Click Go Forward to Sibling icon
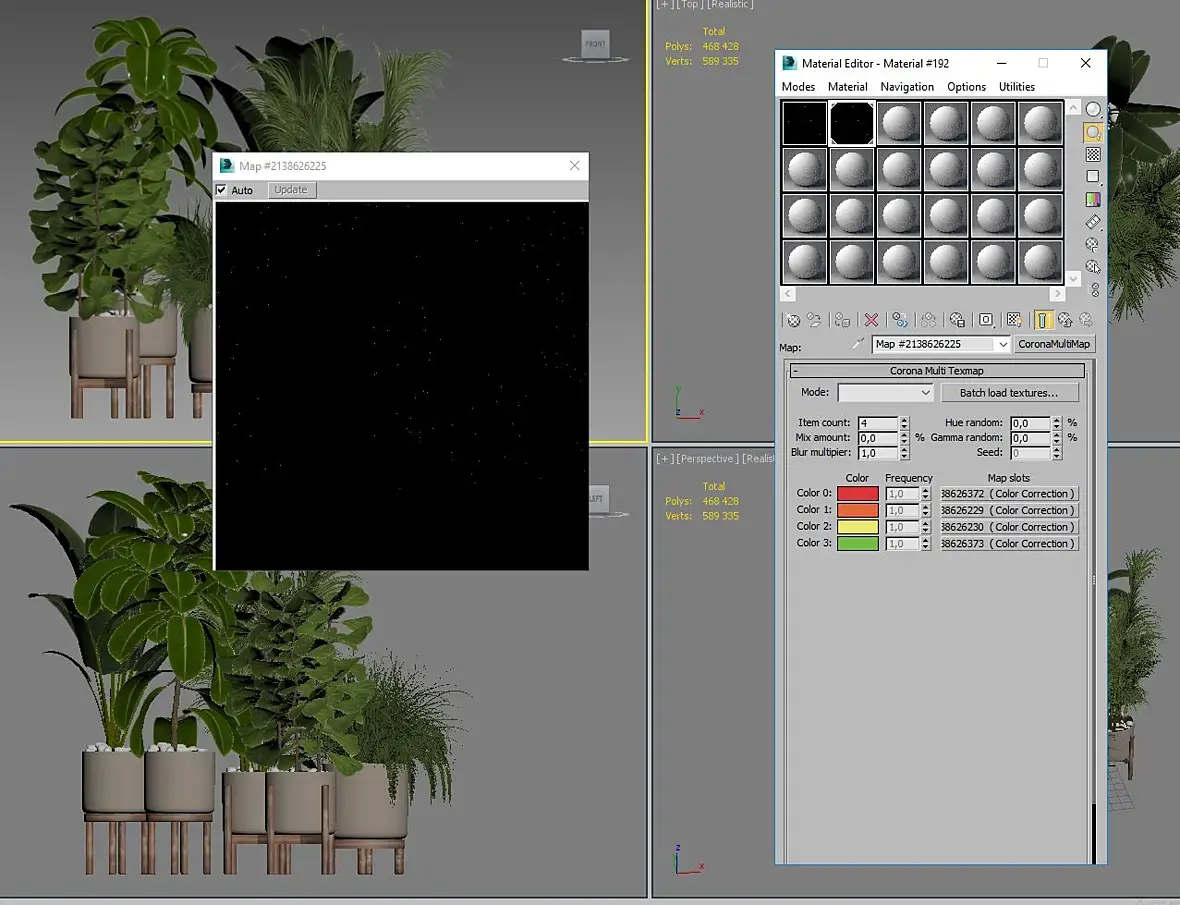This screenshot has width=1180, height=905. tap(1086, 320)
